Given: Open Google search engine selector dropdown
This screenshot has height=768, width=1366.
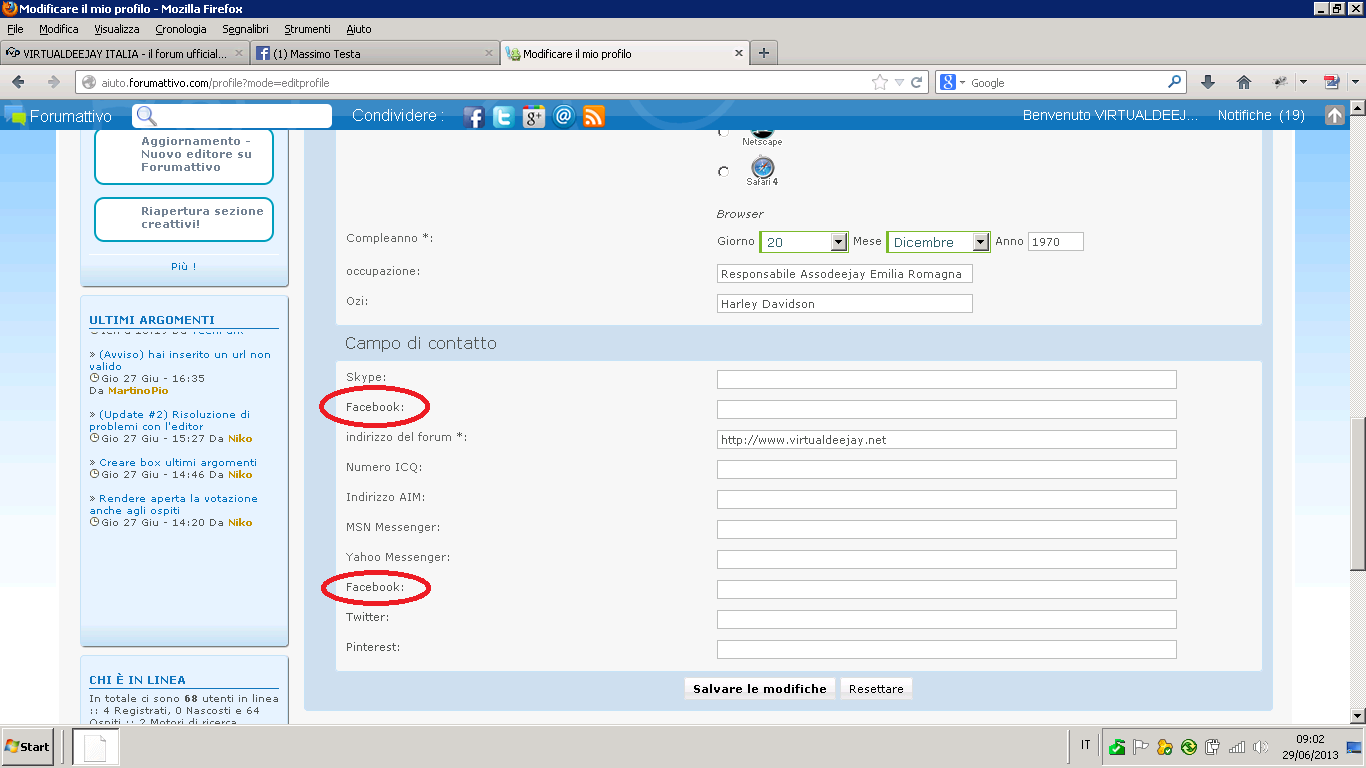Looking at the screenshot, I should [x=954, y=82].
